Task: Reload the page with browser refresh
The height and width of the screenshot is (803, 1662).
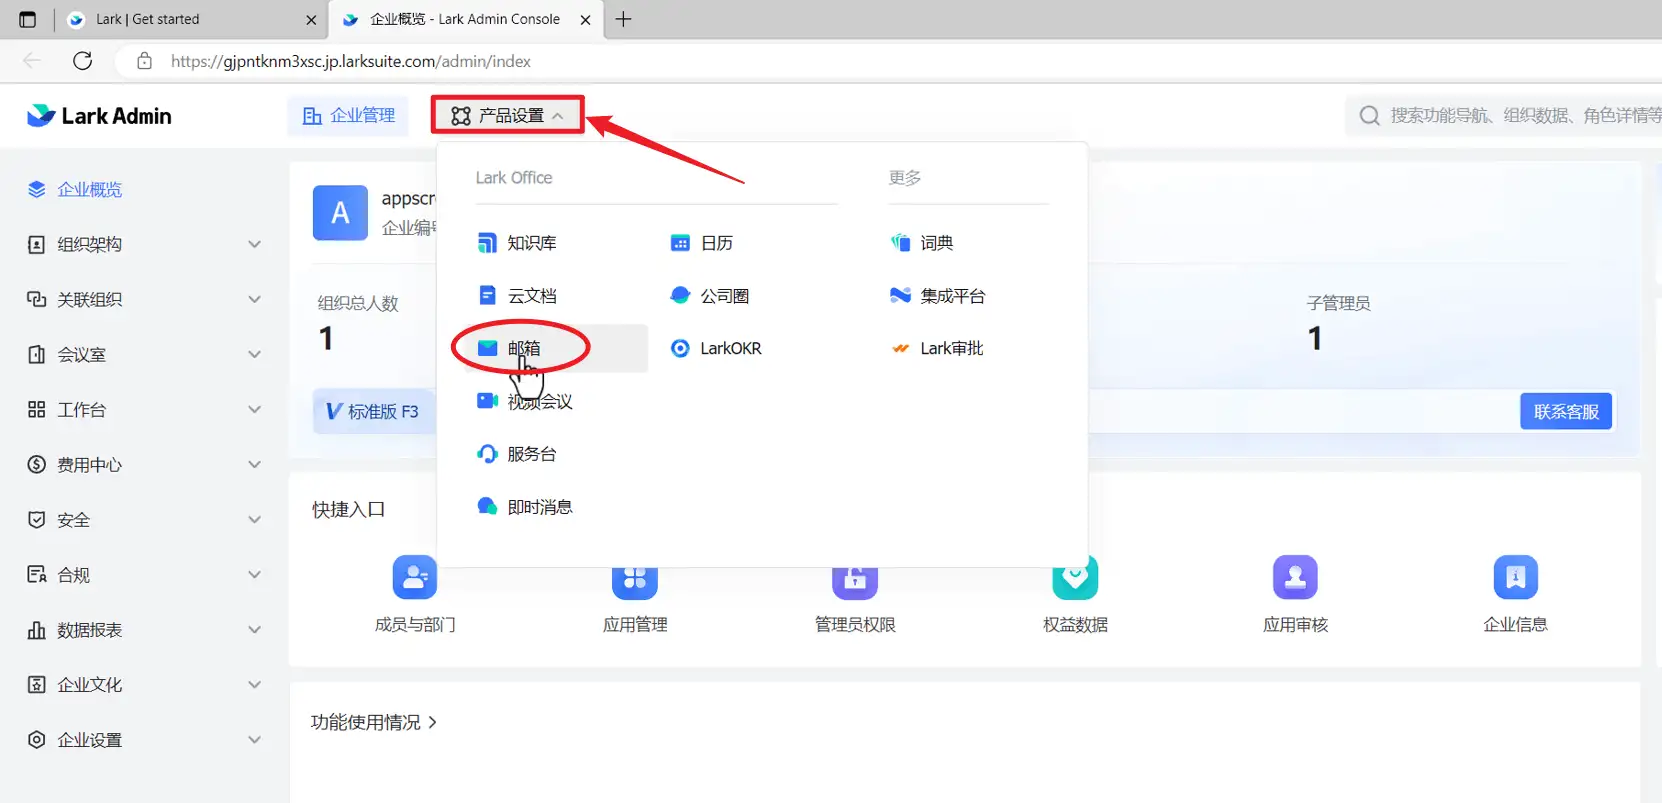Action: tap(83, 61)
